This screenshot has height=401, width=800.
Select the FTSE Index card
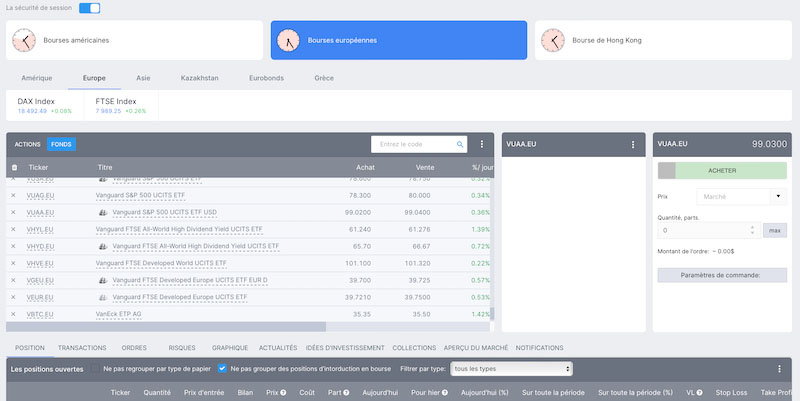click(121, 106)
